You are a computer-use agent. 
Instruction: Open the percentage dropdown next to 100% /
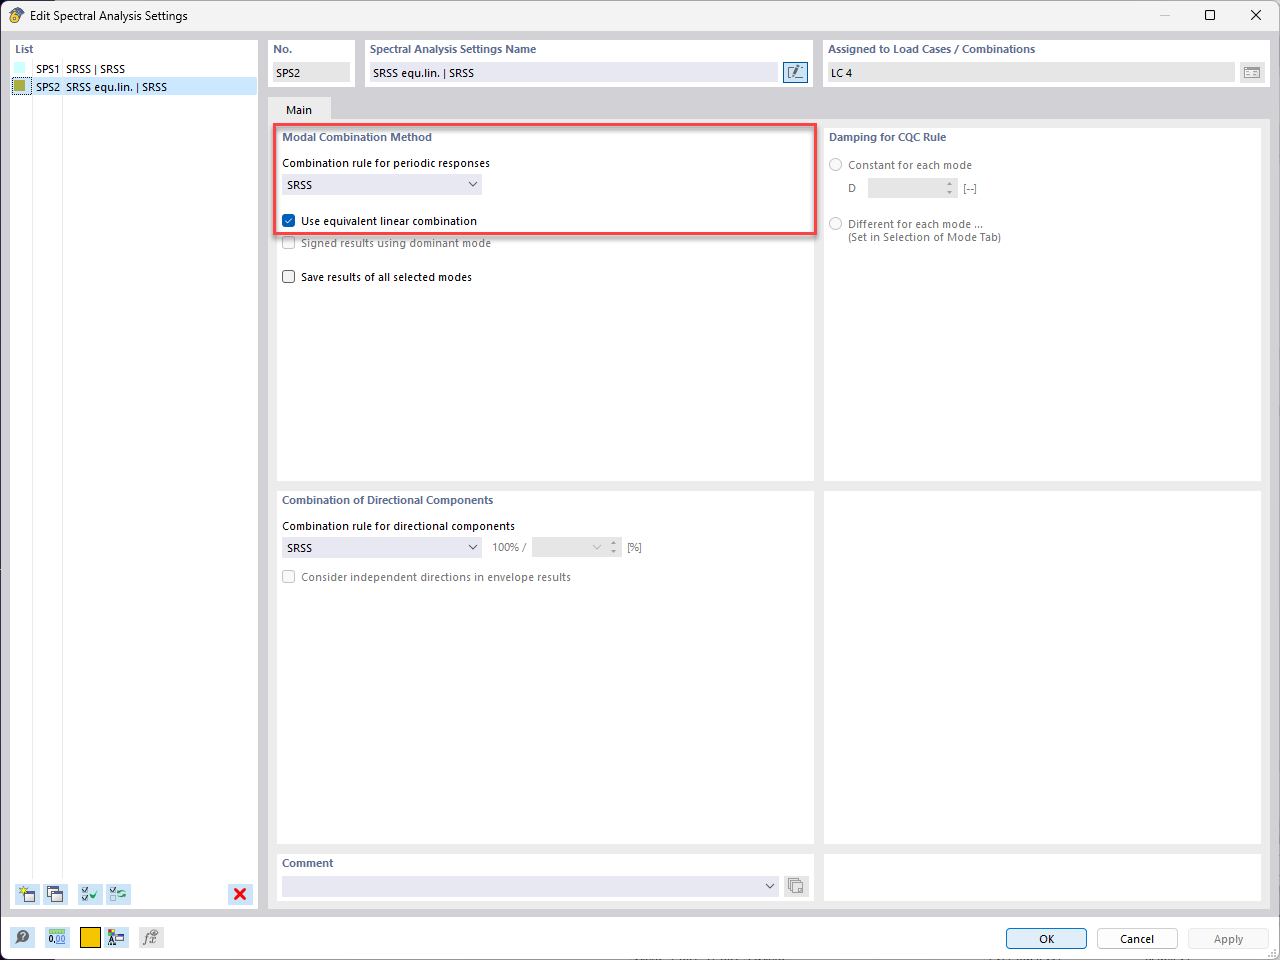(x=597, y=547)
